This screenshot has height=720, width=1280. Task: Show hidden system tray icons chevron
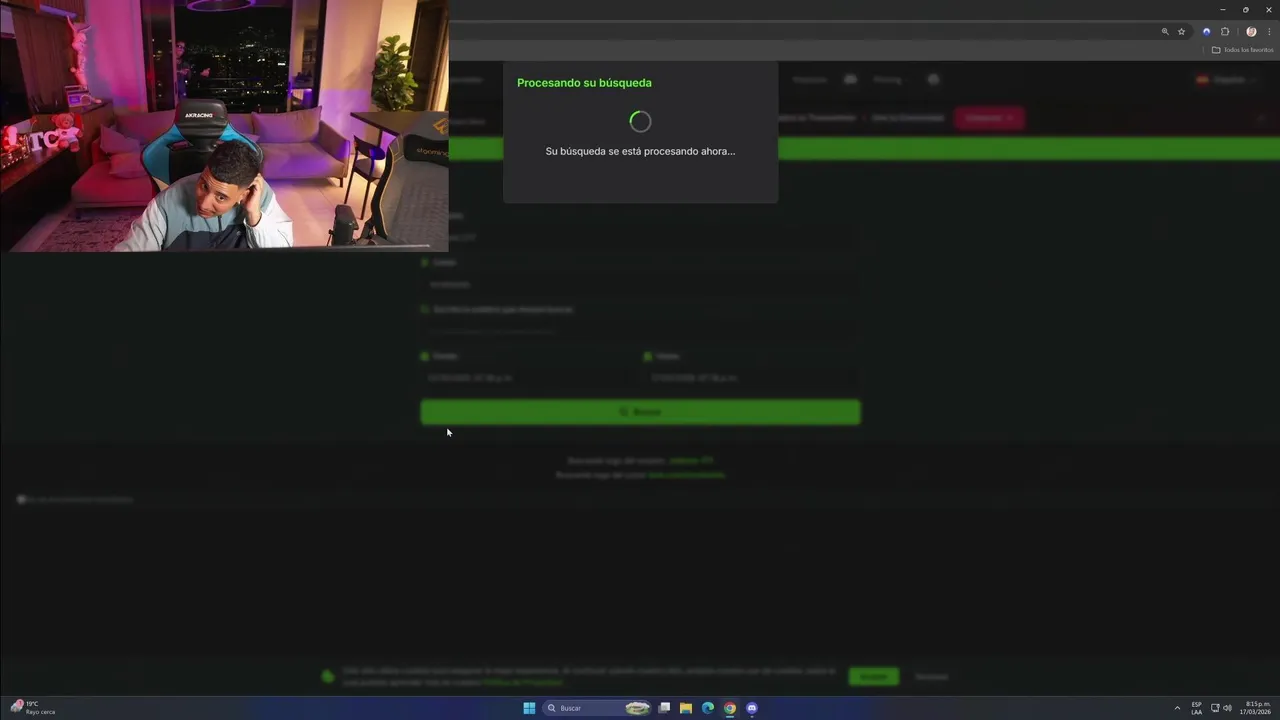tap(1177, 708)
